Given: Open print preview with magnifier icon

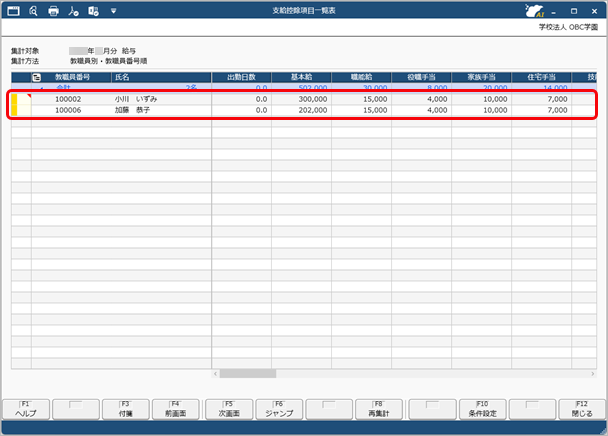Looking at the screenshot, I should (33, 11).
